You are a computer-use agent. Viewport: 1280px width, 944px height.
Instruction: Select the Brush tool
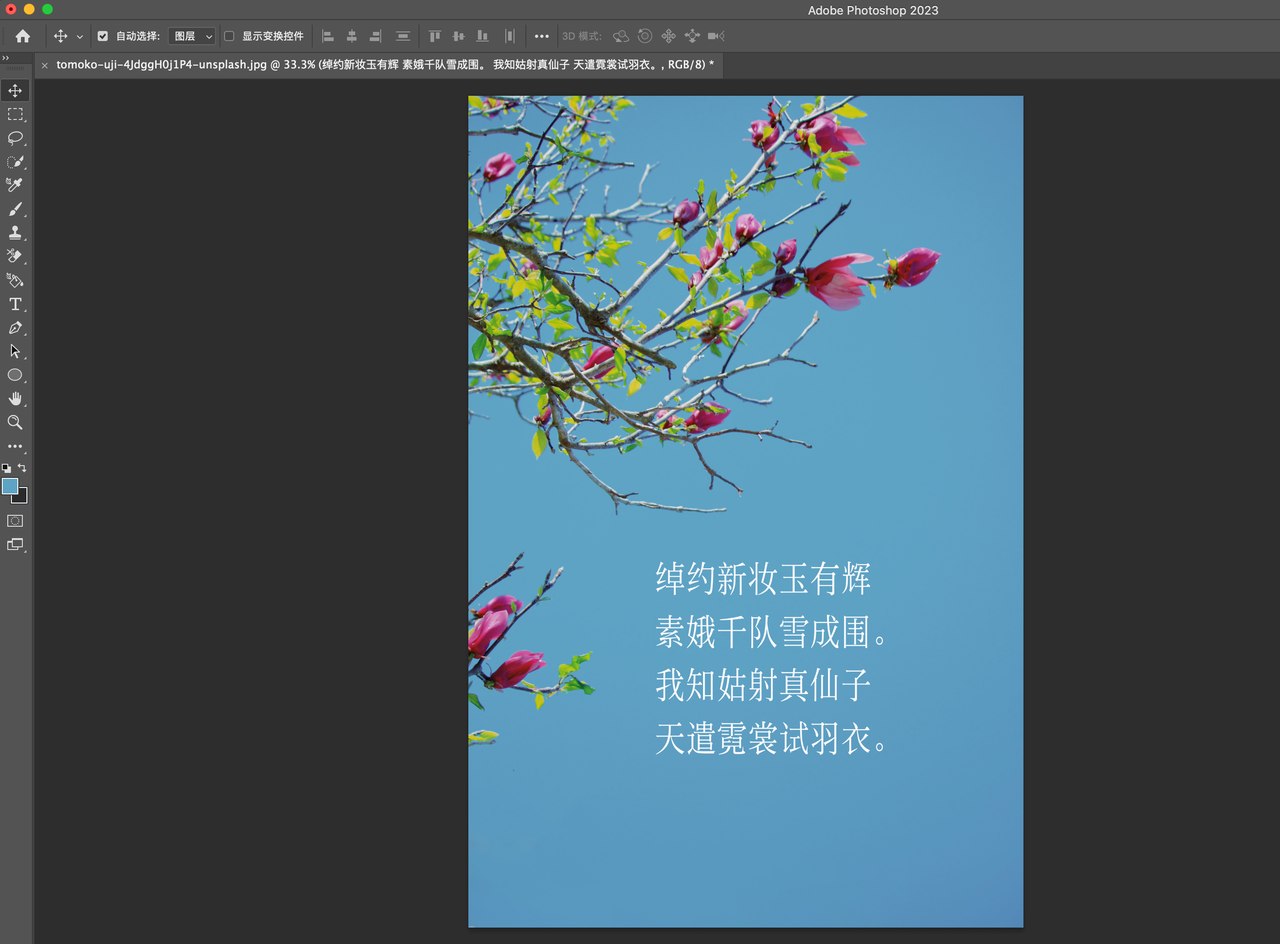(14, 208)
